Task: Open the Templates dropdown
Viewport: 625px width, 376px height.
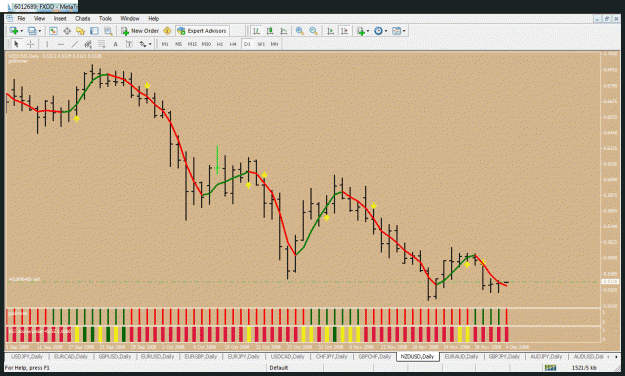Action: pyautogui.click(x=398, y=31)
